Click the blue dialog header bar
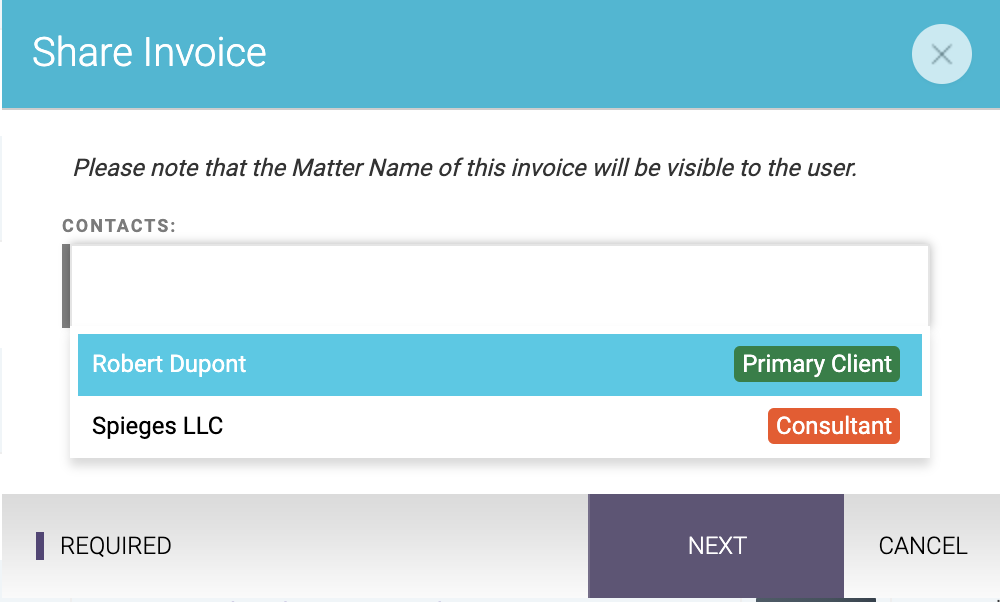The image size is (1000, 602). pos(501,54)
